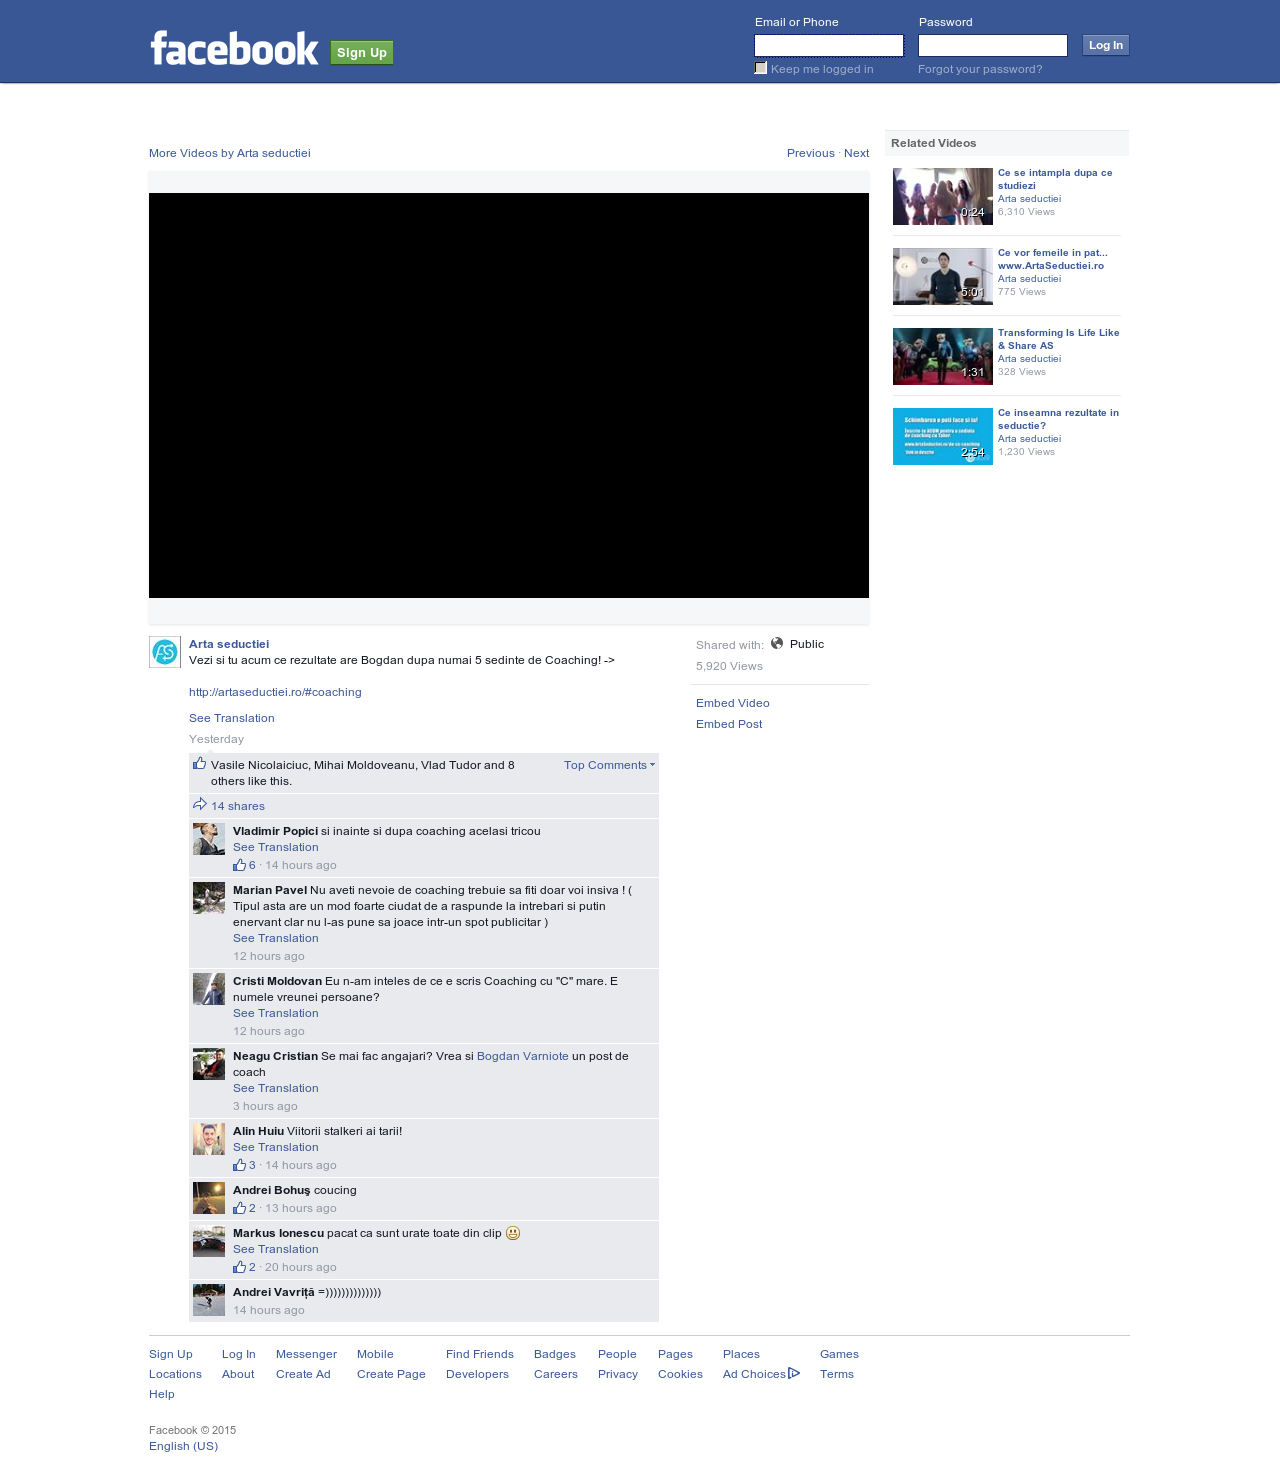Click the Embed Video link
The height and width of the screenshot is (1474, 1280).
(x=733, y=703)
